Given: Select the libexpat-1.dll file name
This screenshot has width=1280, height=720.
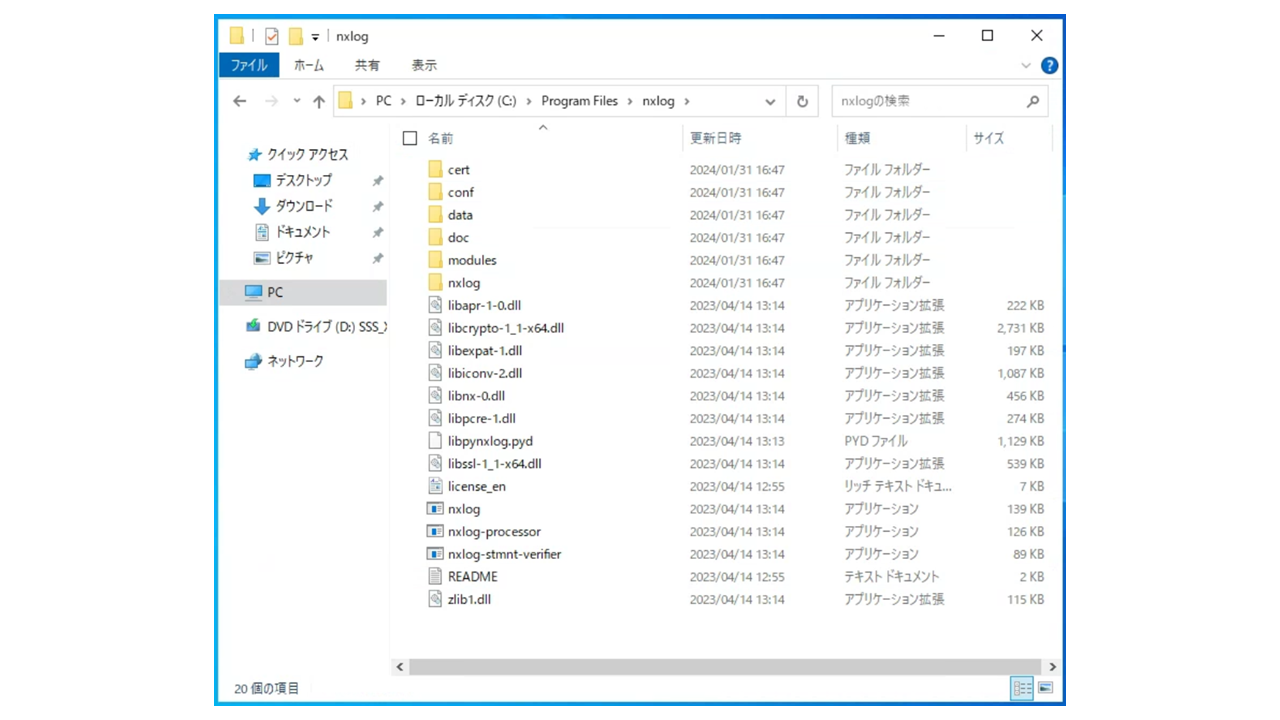Looking at the screenshot, I should (x=485, y=351).
